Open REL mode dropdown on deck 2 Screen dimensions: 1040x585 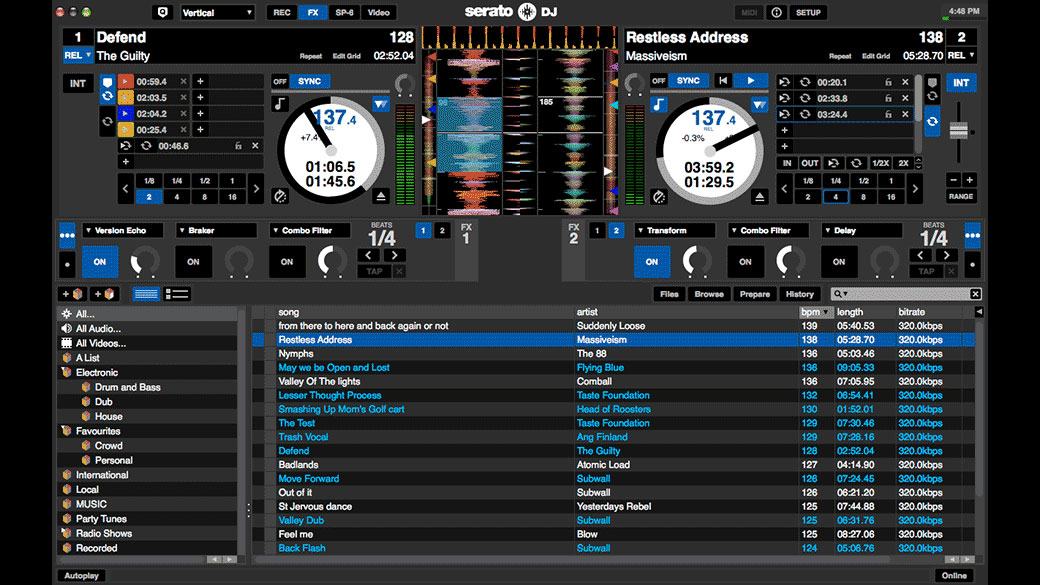coord(961,55)
